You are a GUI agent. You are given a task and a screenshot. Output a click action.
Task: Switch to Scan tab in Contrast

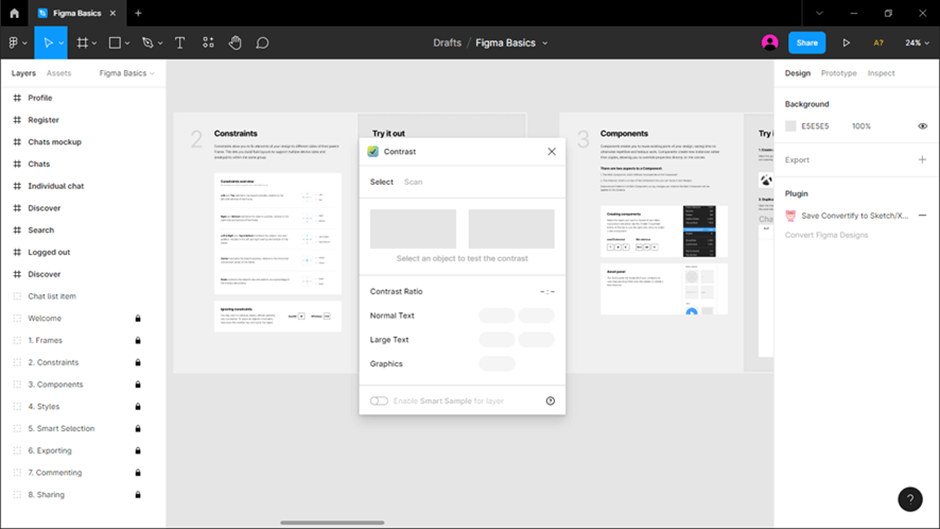point(413,182)
